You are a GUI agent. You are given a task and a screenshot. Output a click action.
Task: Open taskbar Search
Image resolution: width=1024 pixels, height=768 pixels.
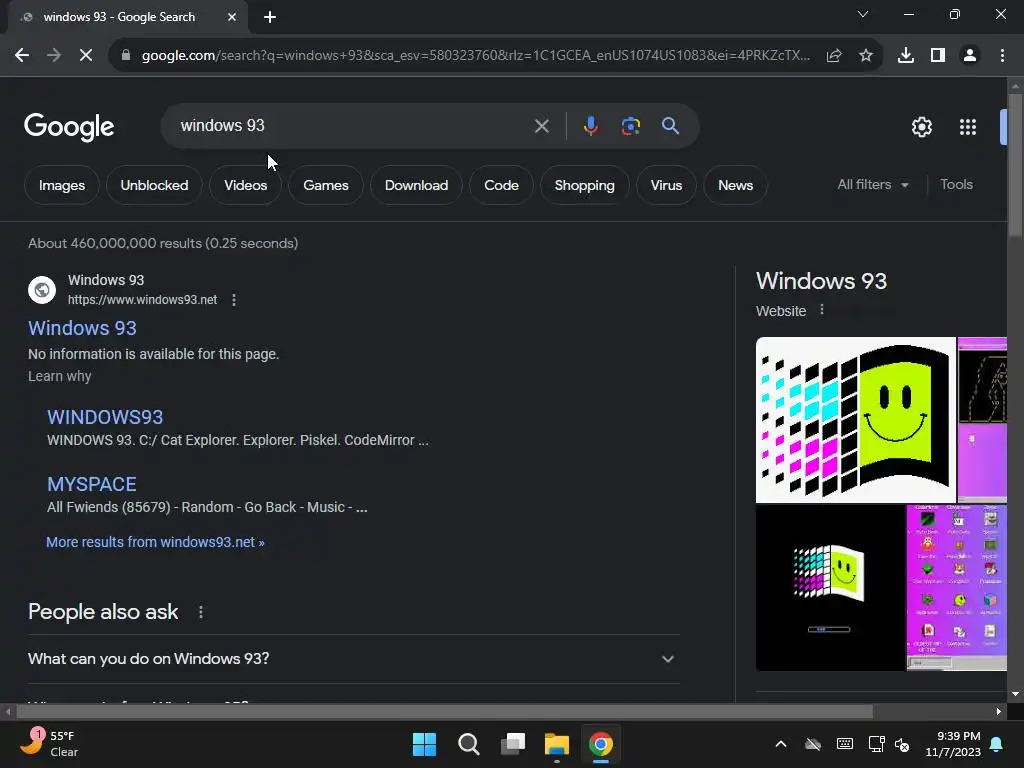(x=468, y=744)
